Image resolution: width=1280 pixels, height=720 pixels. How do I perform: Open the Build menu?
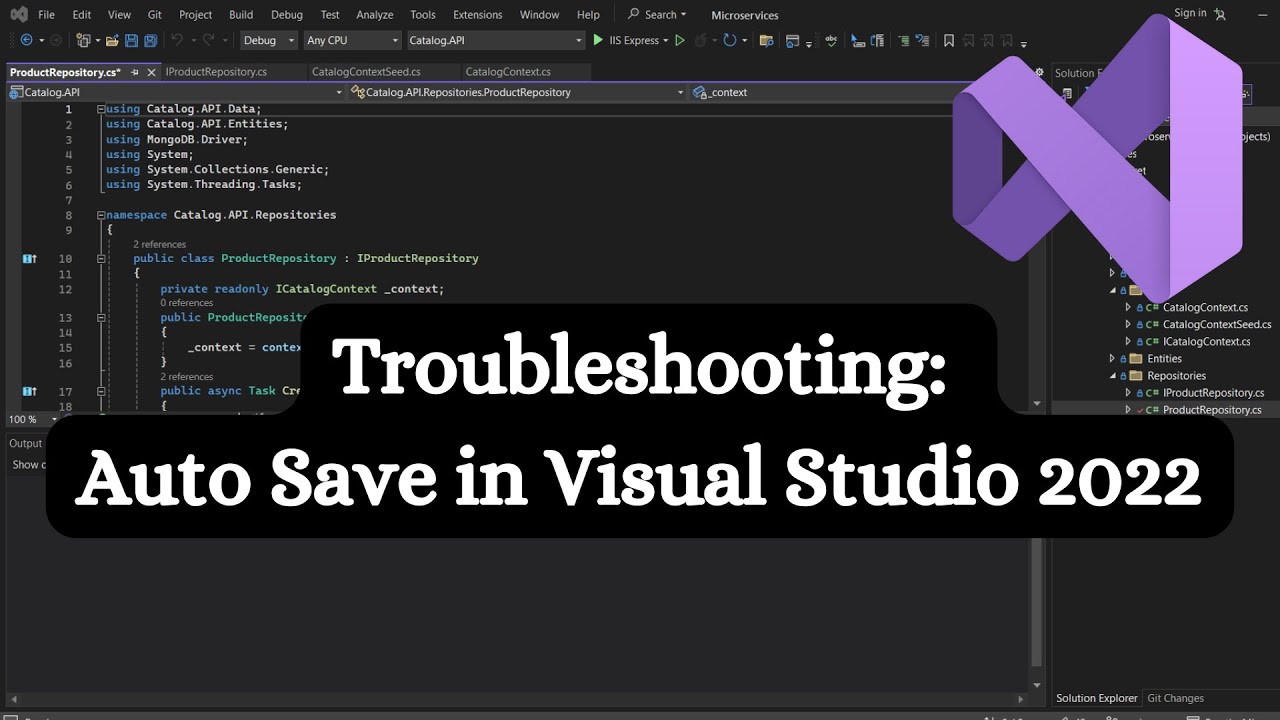coord(241,15)
